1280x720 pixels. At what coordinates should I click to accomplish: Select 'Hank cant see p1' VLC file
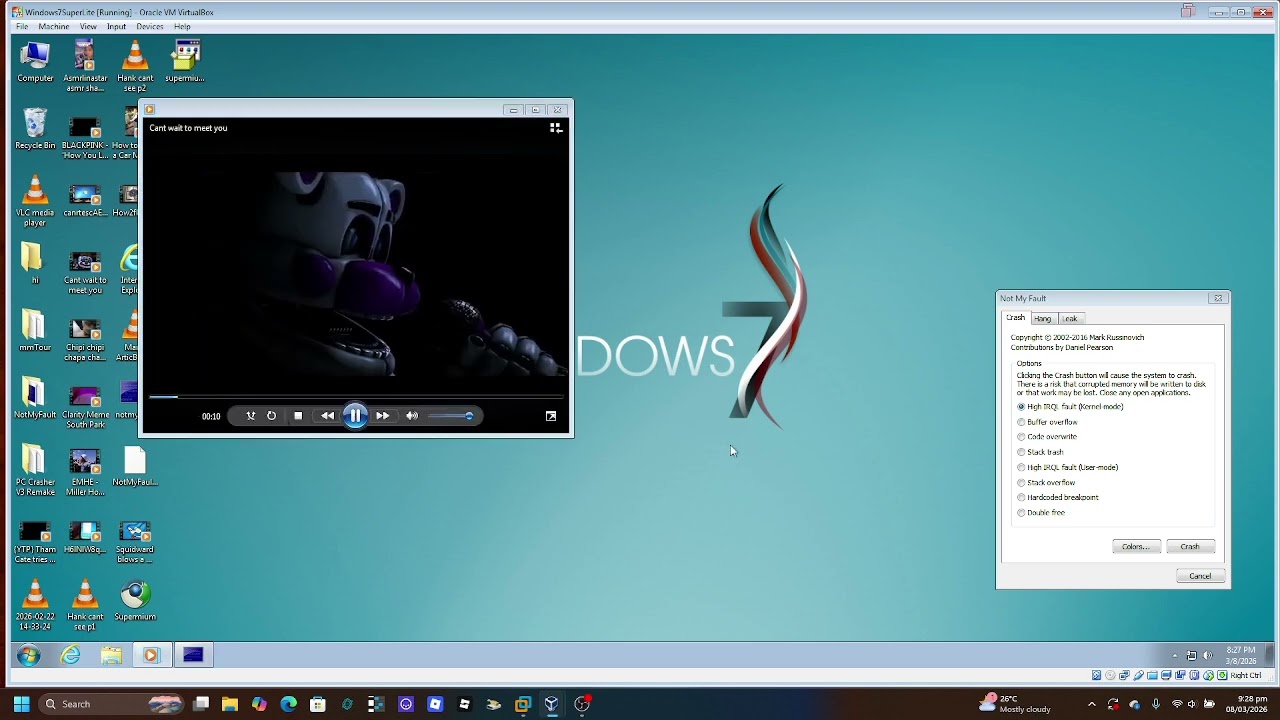[85, 605]
